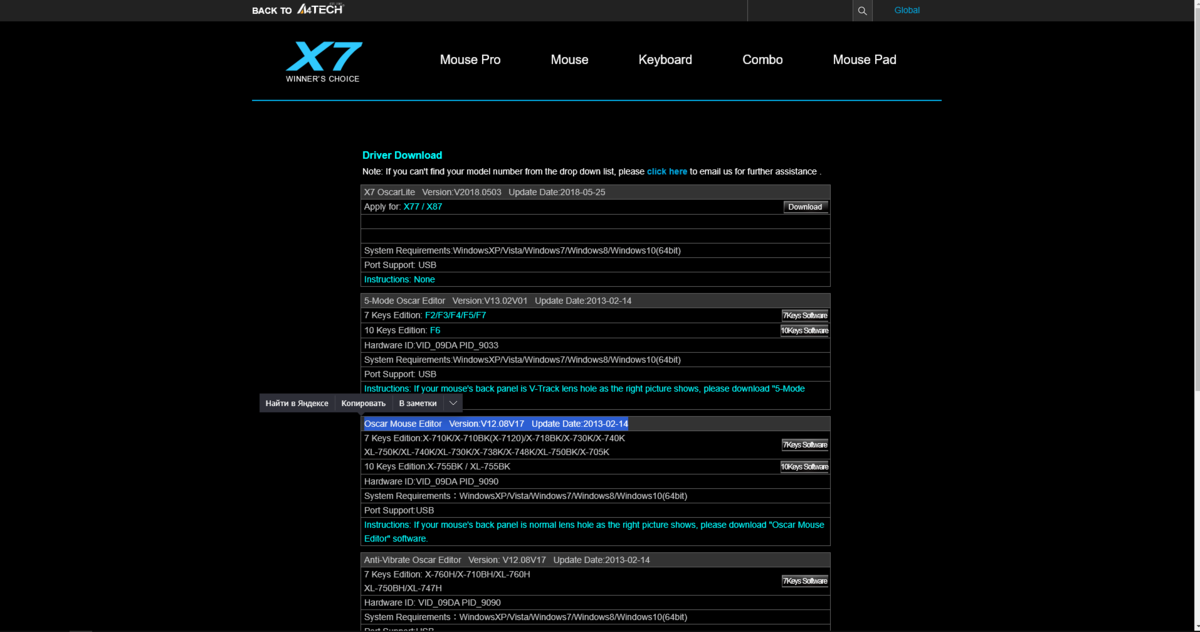Click the highlighted 'Oscar Mouse Editor' header row
This screenshot has width=1200, height=632.
click(595, 424)
